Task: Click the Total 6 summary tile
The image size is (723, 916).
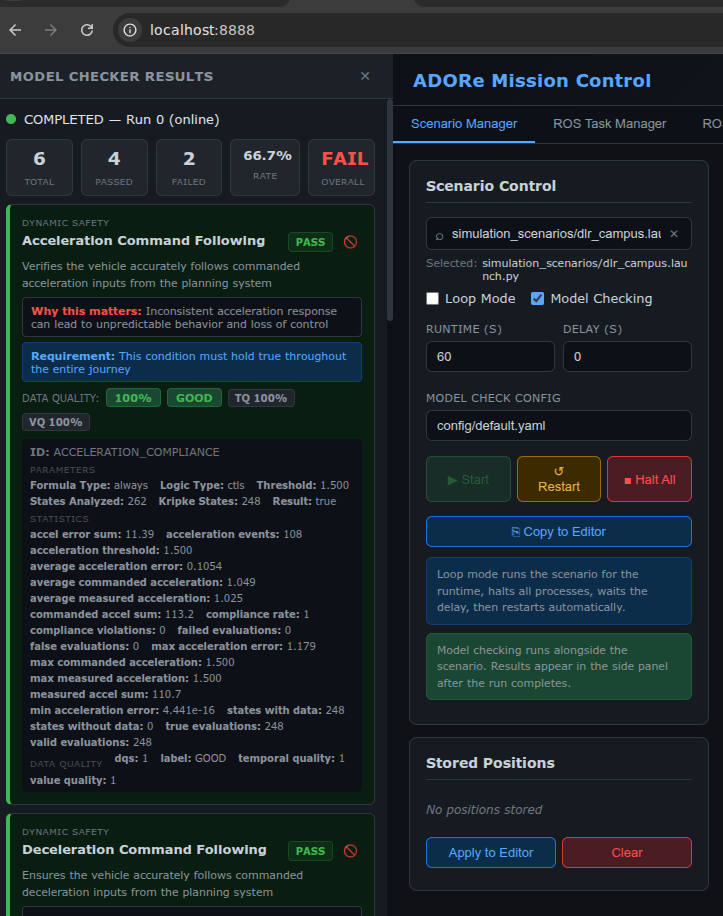Action: [x=40, y=168]
